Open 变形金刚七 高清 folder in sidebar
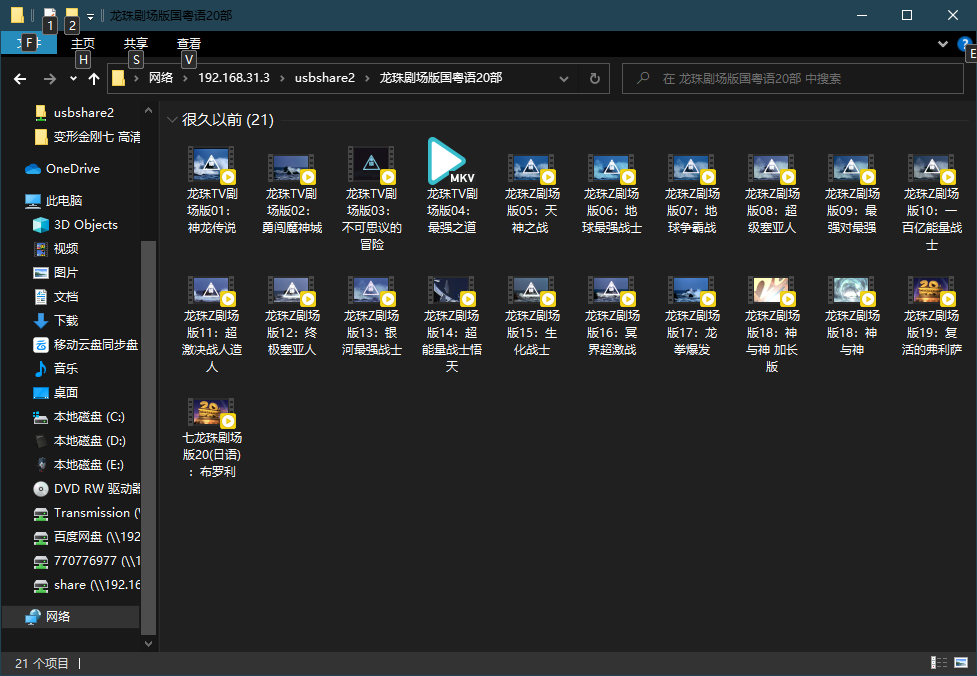The height and width of the screenshot is (676, 977). (86, 136)
